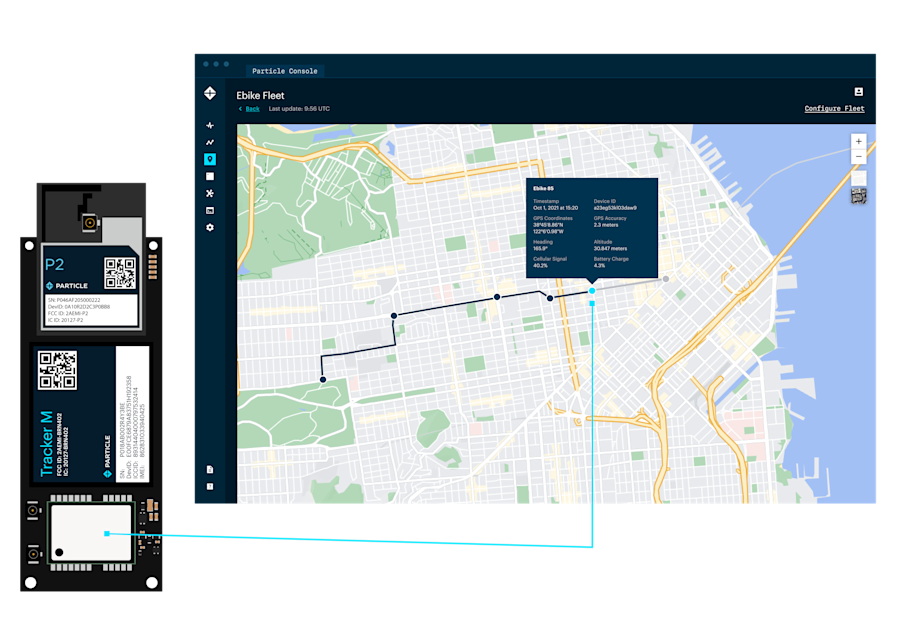Image resolution: width=900 pixels, height=625 pixels.
Task: Open the asterisk integrations sidebar icon
Action: [210, 193]
